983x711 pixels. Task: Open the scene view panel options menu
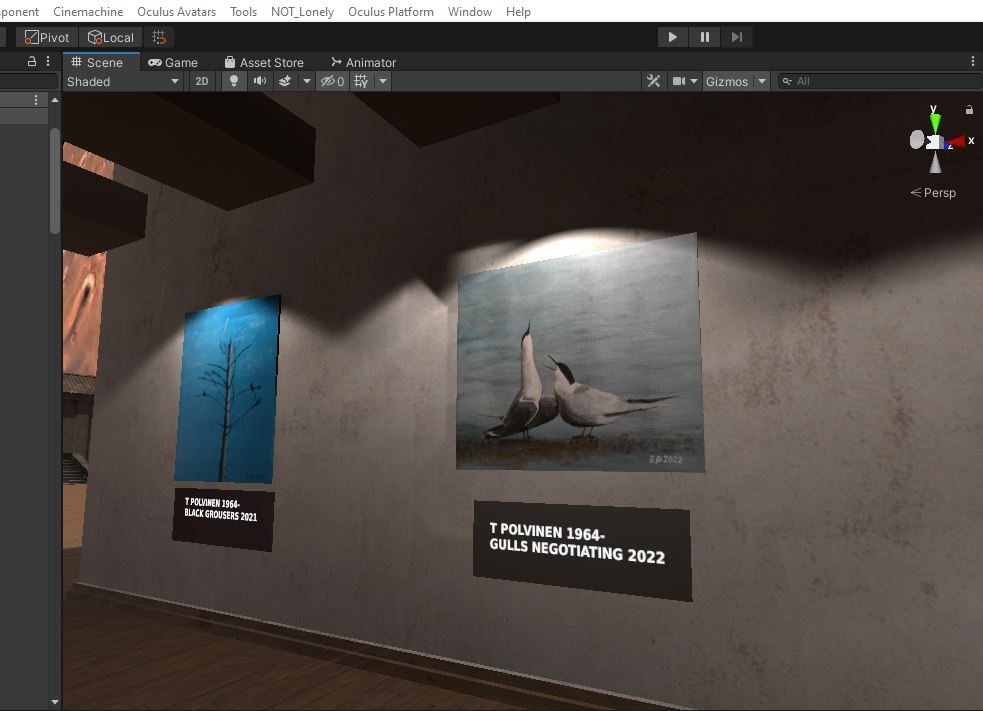[972, 61]
